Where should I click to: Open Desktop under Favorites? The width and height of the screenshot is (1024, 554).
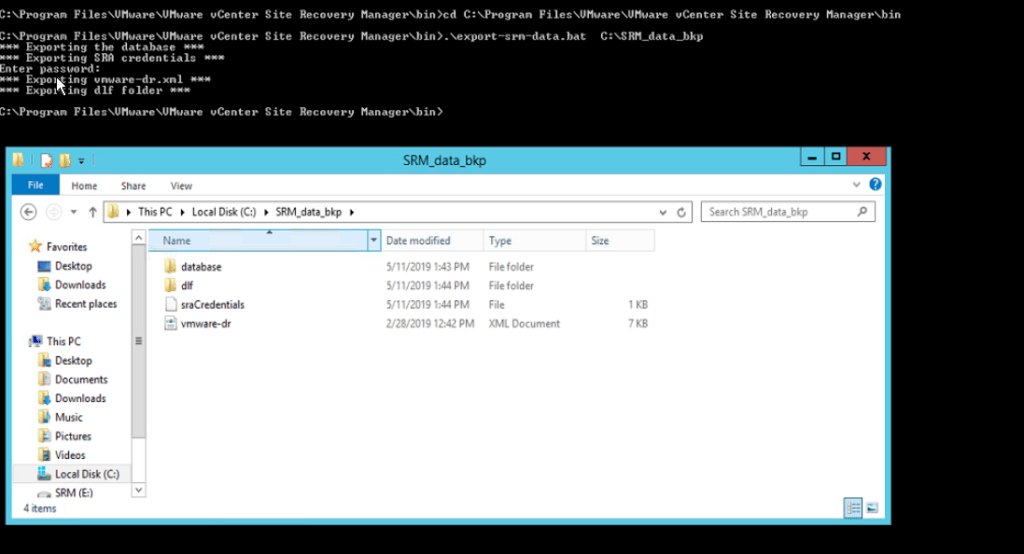[x=73, y=266]
